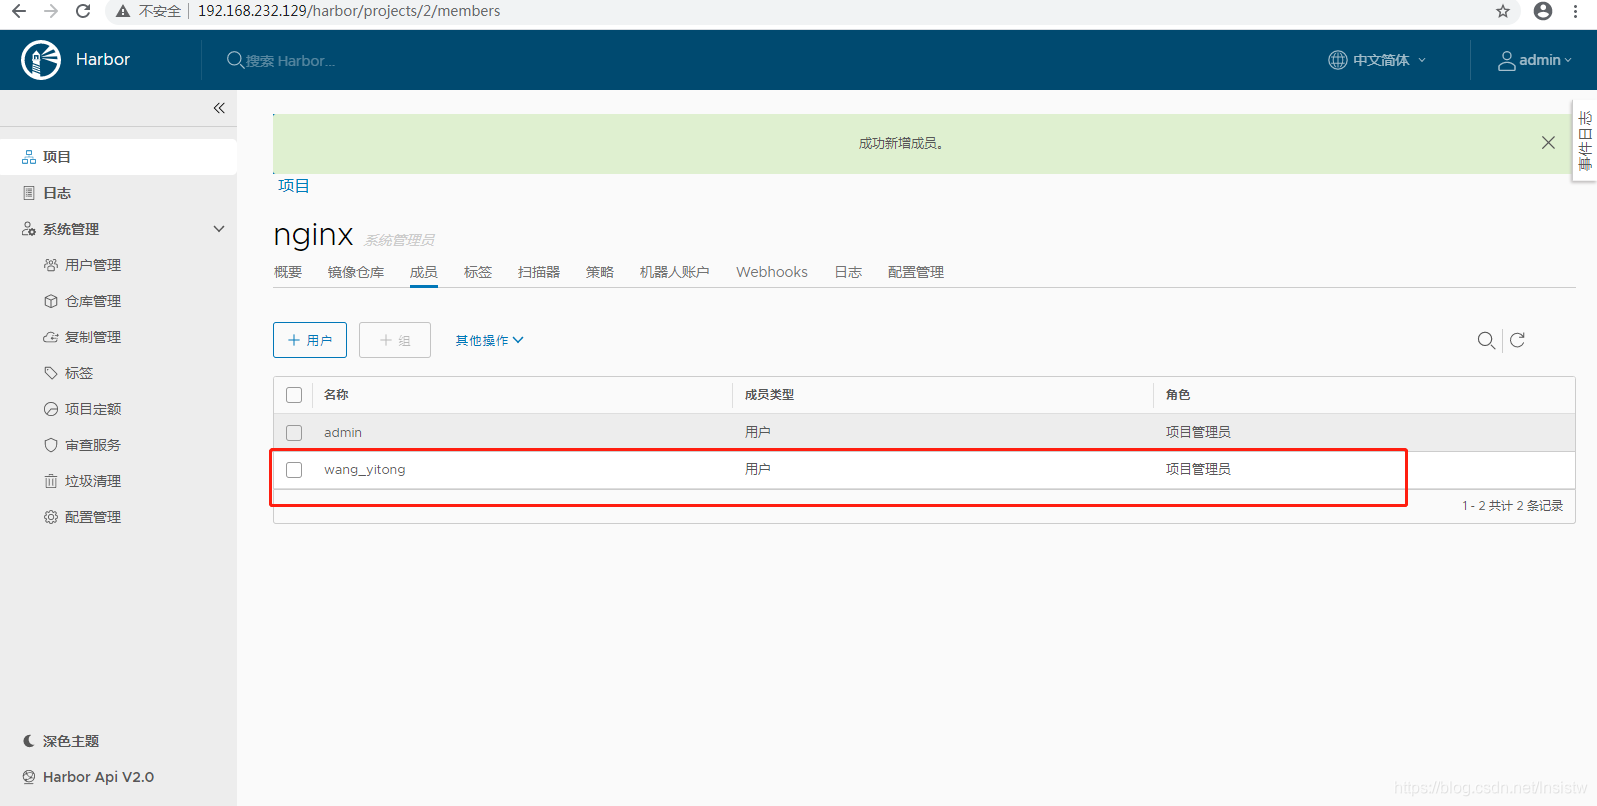This screenshot has height=806, width=1597.
Task: Open 配置管理 in sidebar
Action: (92, 517)
